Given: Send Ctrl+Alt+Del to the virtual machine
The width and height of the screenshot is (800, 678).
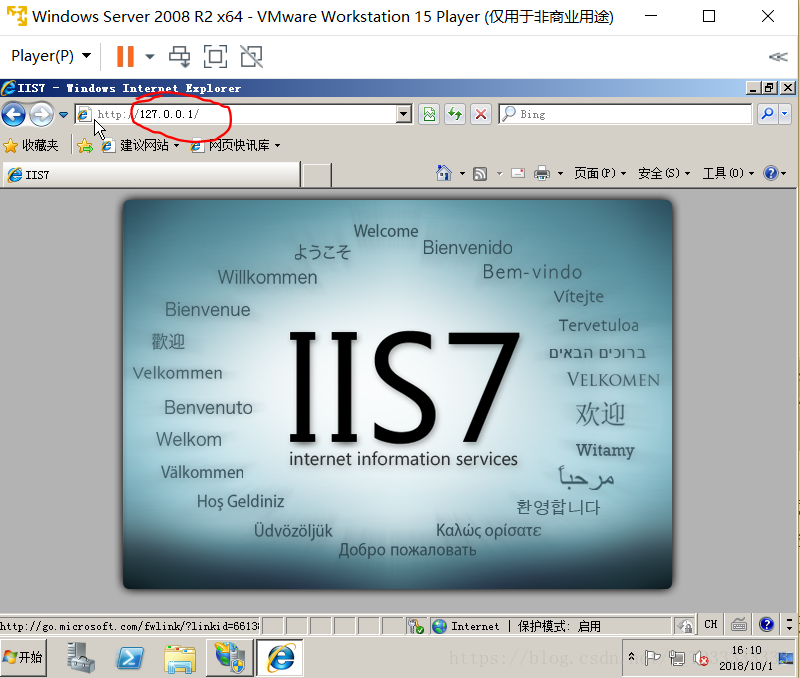Looking at the screenshot, I should (180, 56).
